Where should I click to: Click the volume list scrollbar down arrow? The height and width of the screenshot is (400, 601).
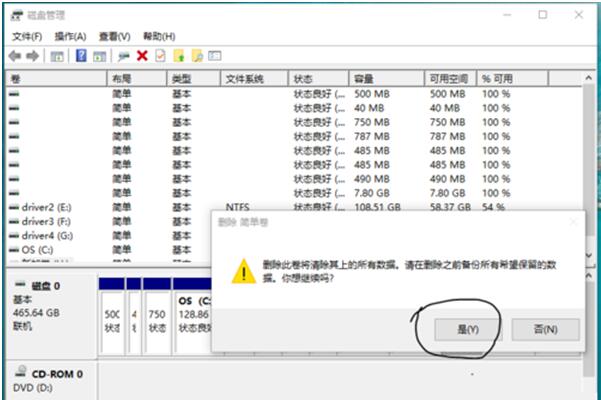pyautogui.click(x=589, y=255)
